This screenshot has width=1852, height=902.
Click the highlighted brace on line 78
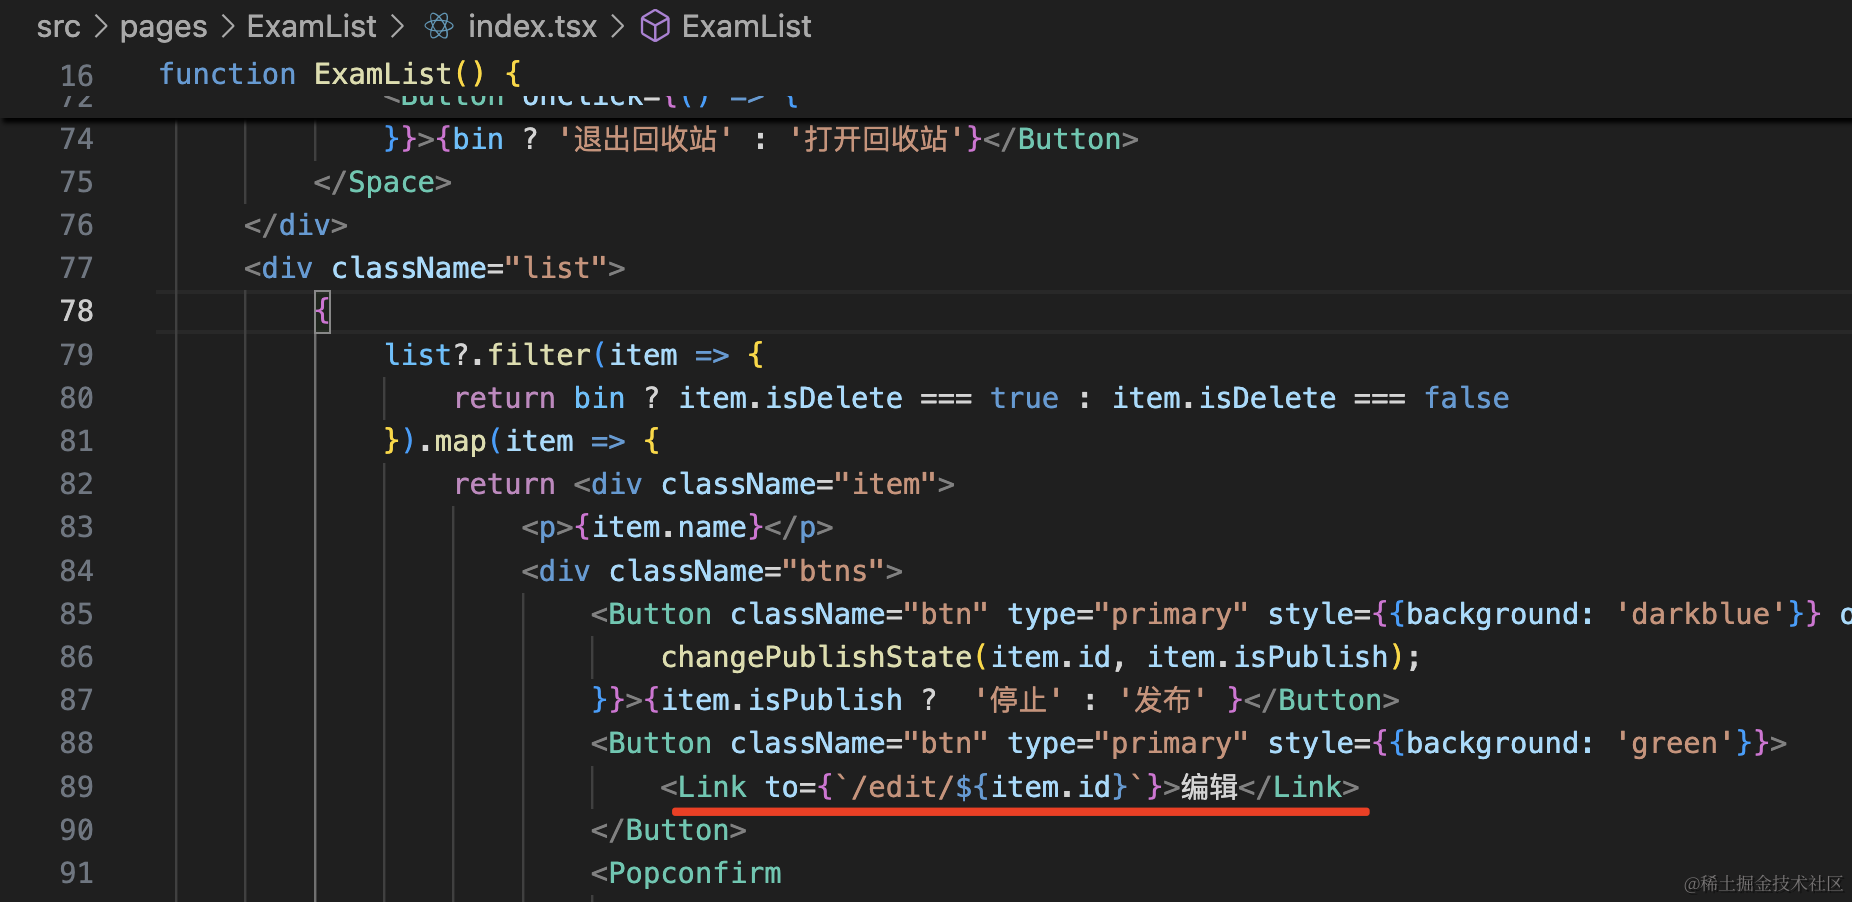pos(322,311)
